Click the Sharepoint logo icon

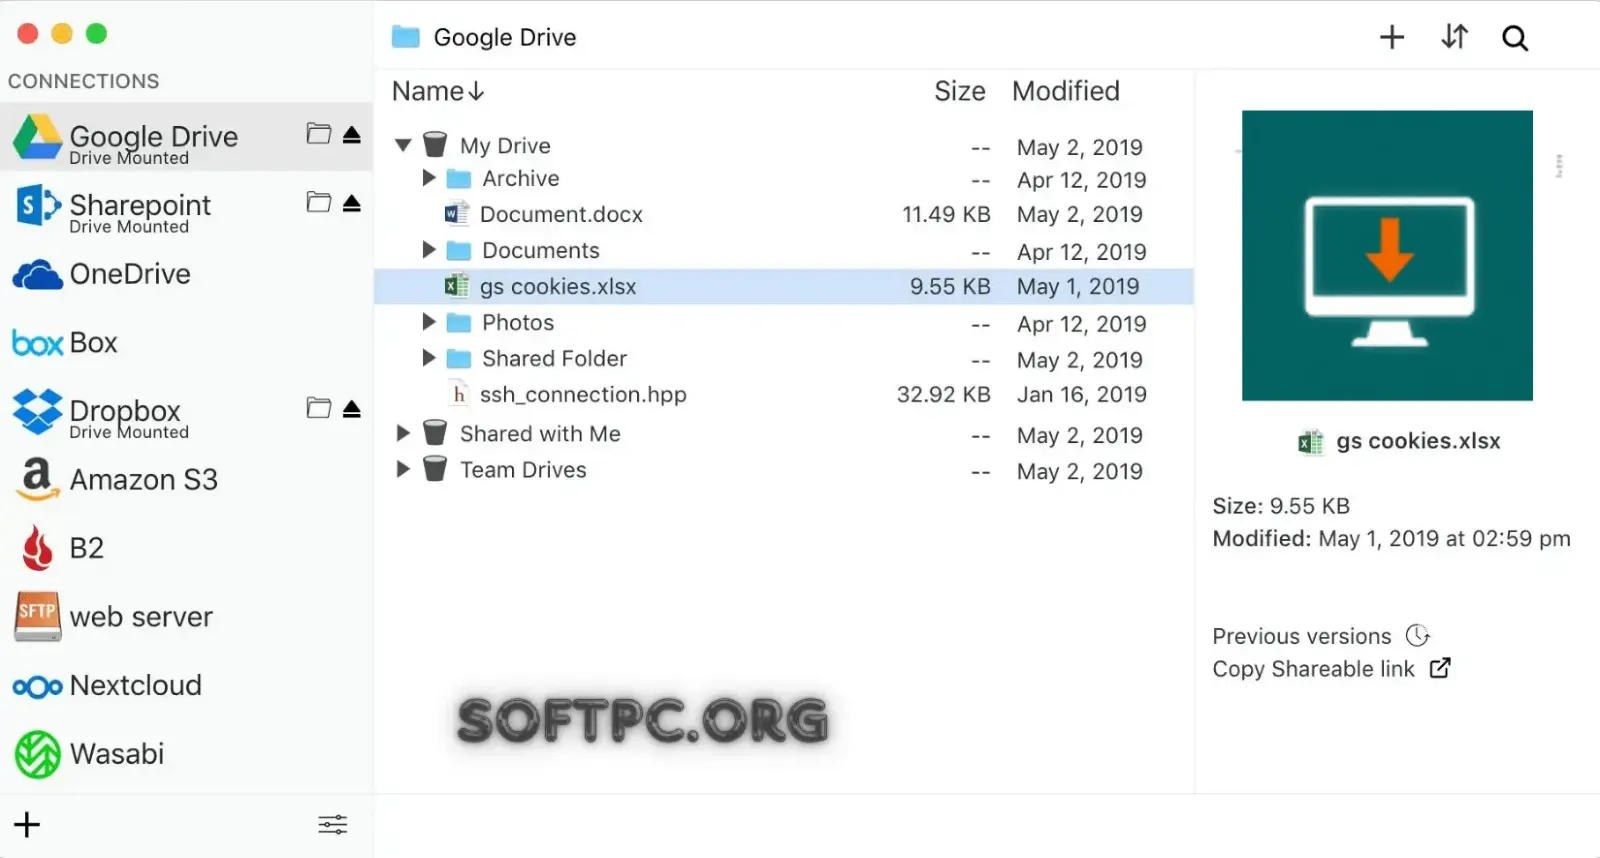[x=38, y=205]
